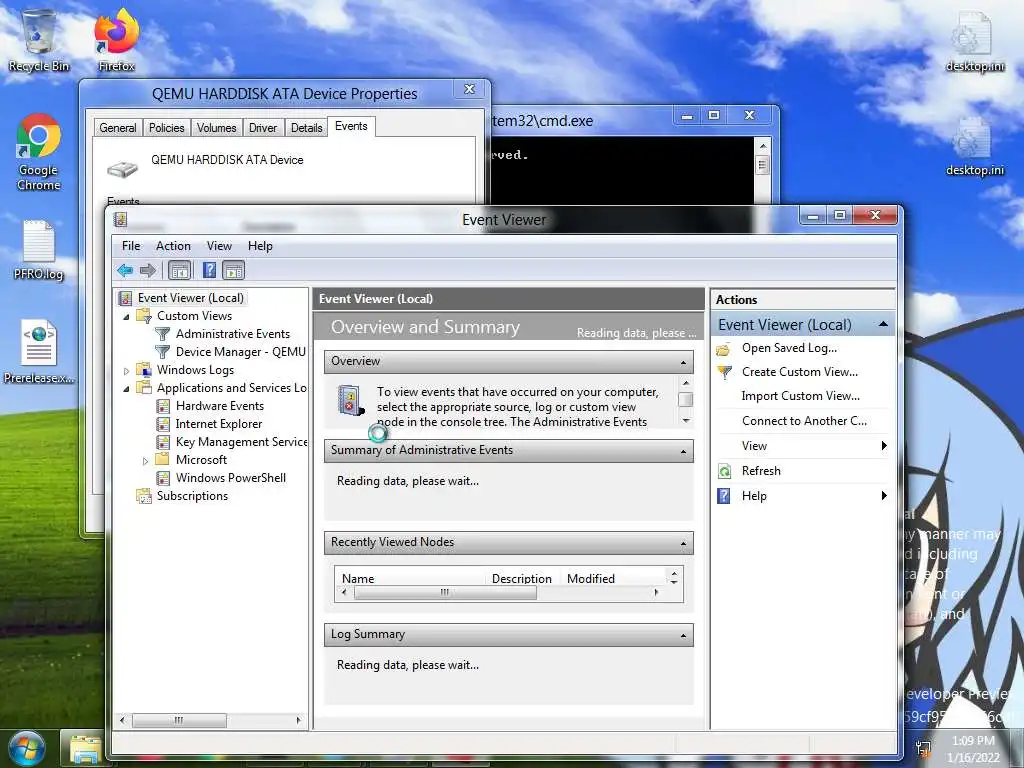Click Open Saved Log action
This screenshot has width=1024, height=768.
pyautogui.click(x=789, y=348)
